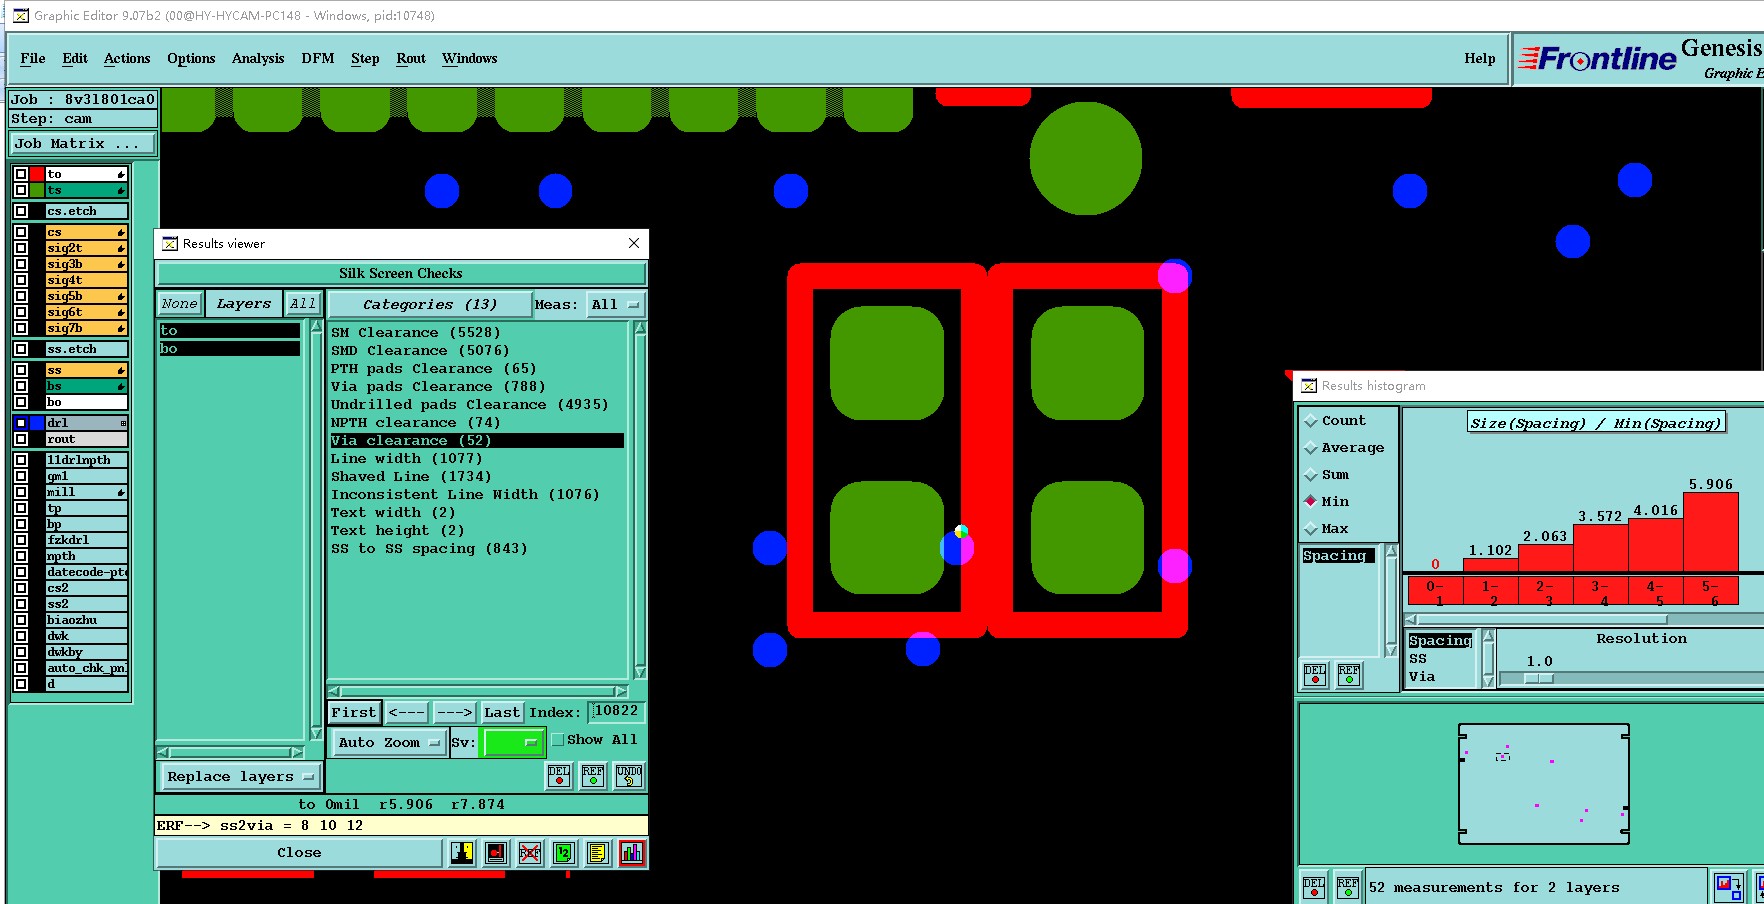The image size is (1764, 904).
Task: Click the DEL icon under the Spacing list
Action: tap(1315, 675)
